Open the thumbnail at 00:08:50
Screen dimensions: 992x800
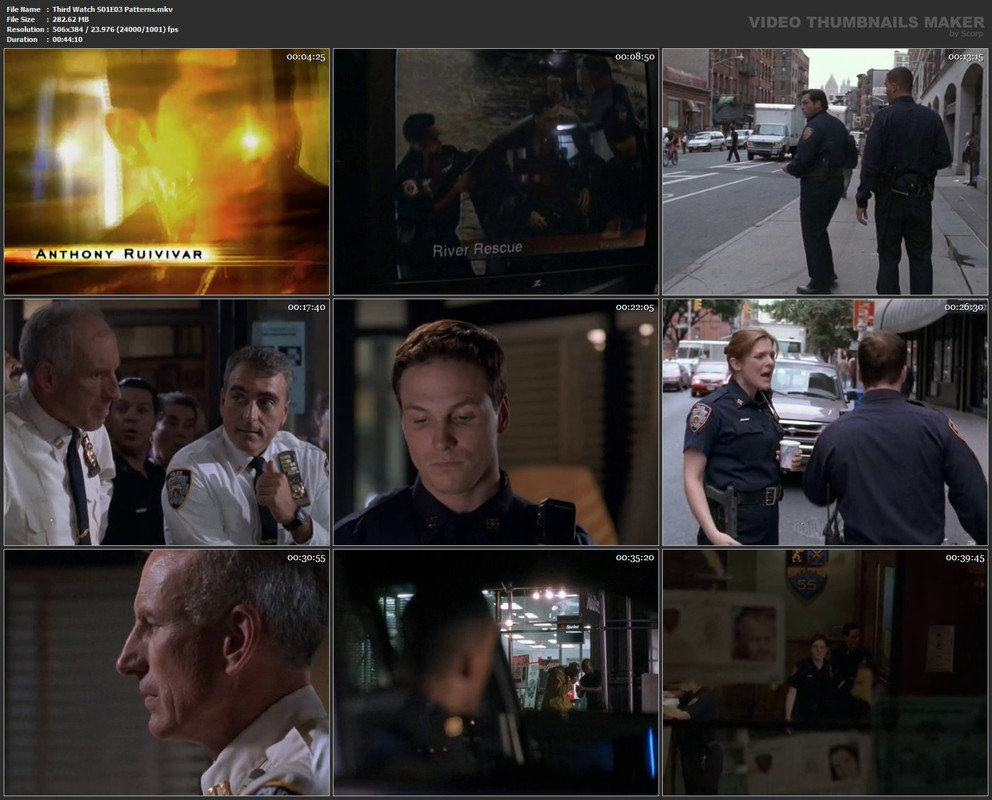(496, 172)
